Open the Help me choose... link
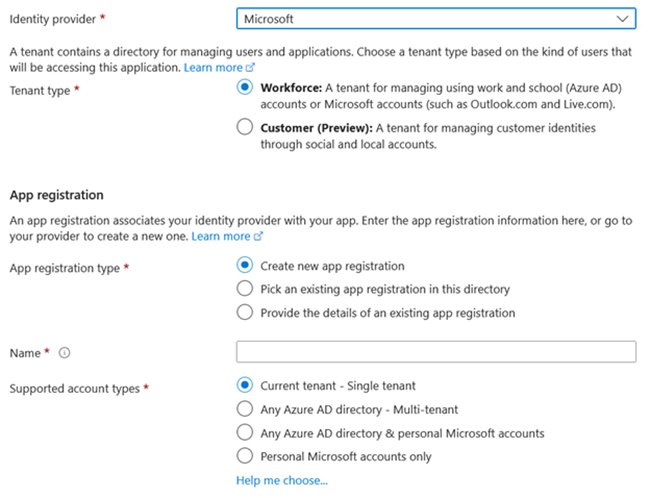The width and height of the screenshot is (650, 498). pyautogui.click(x=281, y=480)
